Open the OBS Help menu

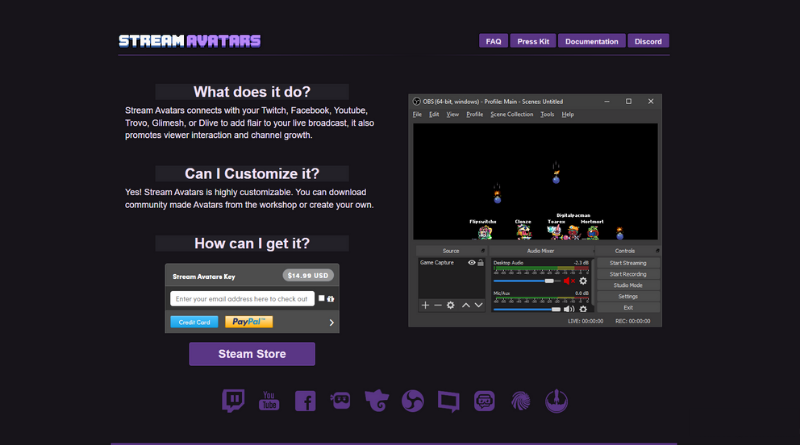pyautogui.click(x=568, y=114)
